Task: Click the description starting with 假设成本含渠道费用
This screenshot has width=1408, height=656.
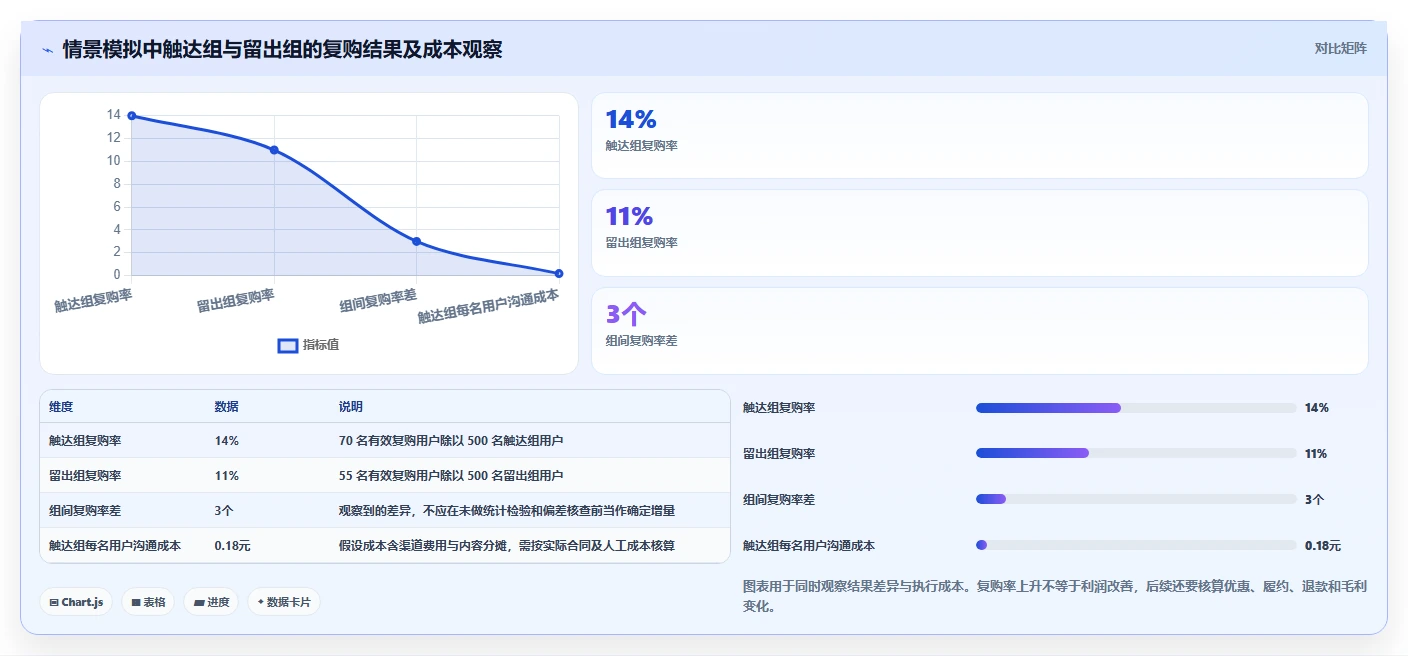Action: 508,545
